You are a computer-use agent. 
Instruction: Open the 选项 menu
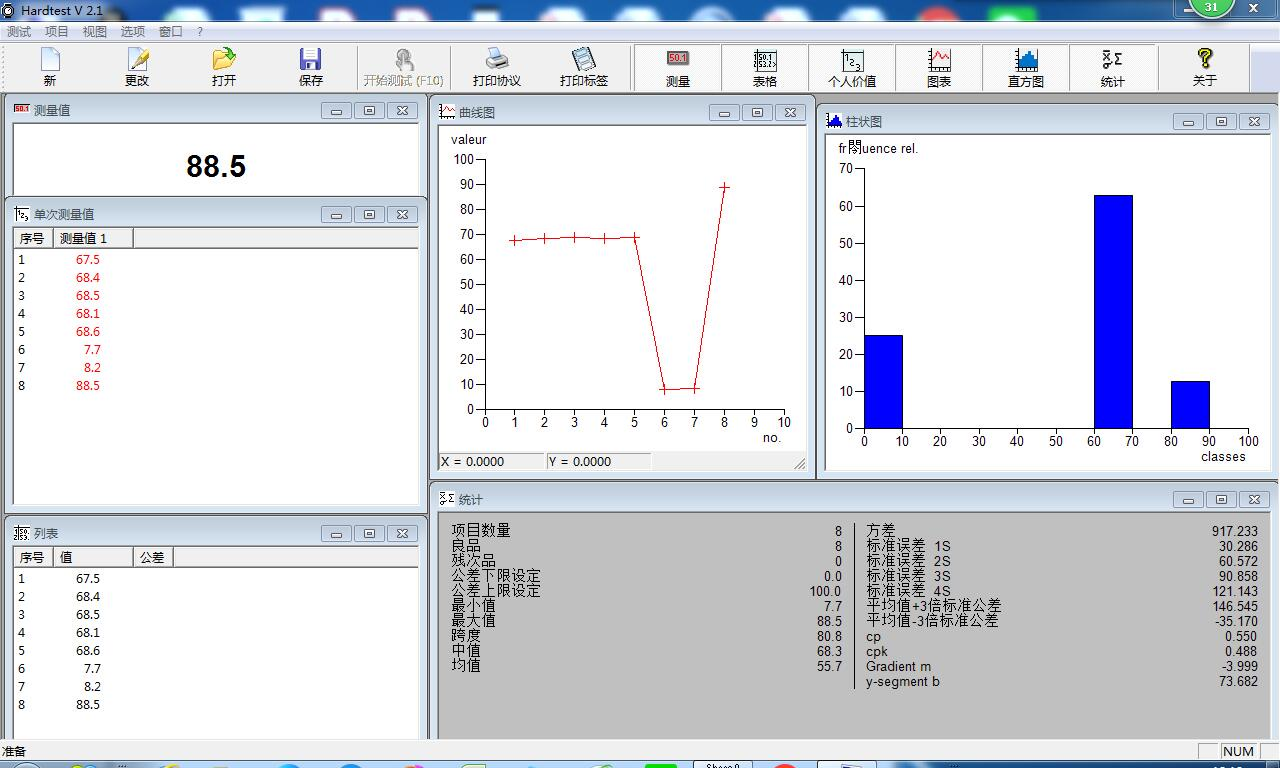[x=132, y=31]
